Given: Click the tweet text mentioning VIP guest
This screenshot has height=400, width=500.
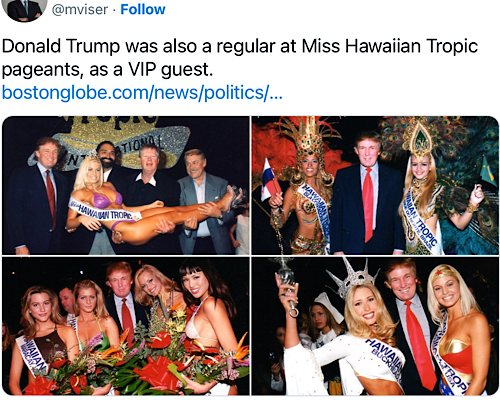Looking at the screenshot, I should pyautogui.click(x=240, y=58).
